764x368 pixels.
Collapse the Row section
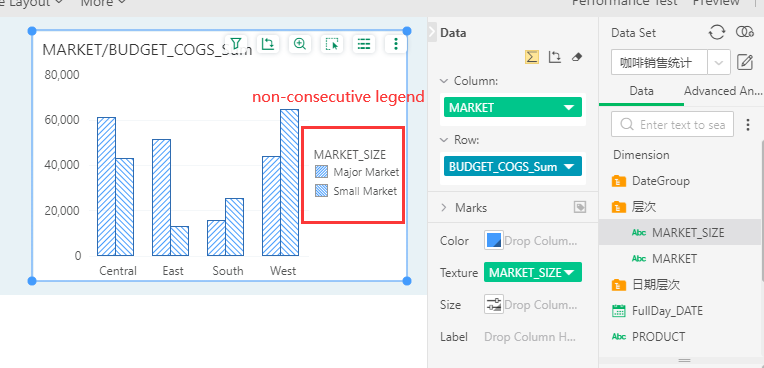pos(443,140)
